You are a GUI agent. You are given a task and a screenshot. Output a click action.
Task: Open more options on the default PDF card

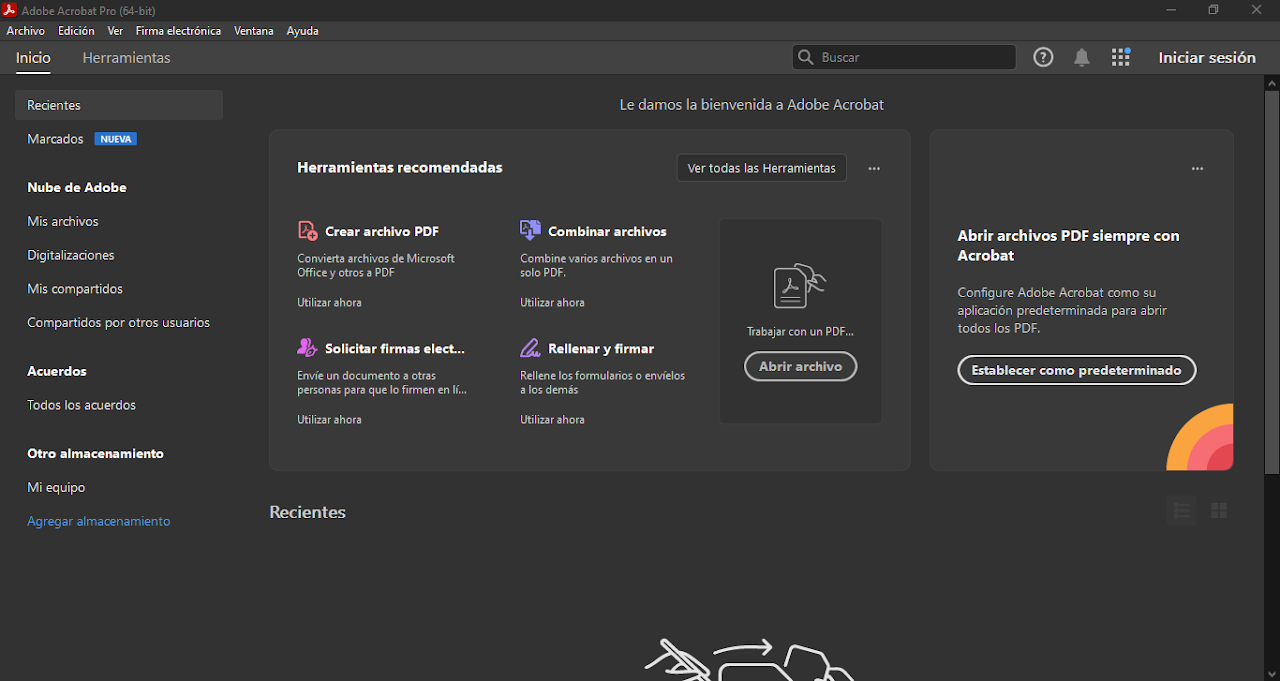point(1198,169)
